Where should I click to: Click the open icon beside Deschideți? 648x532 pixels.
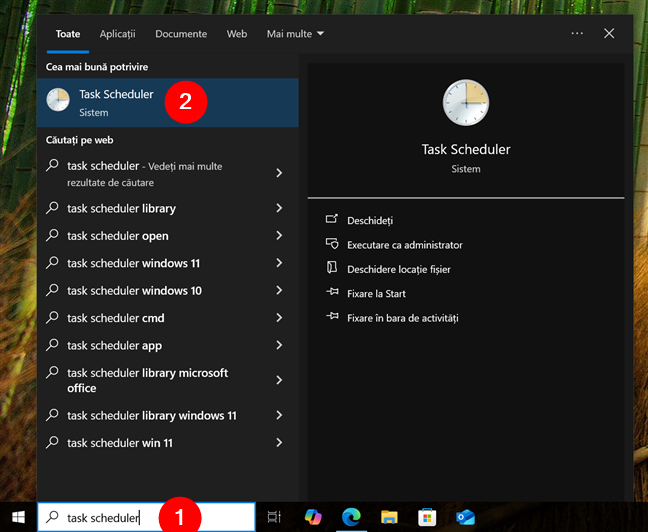(332, 219)
